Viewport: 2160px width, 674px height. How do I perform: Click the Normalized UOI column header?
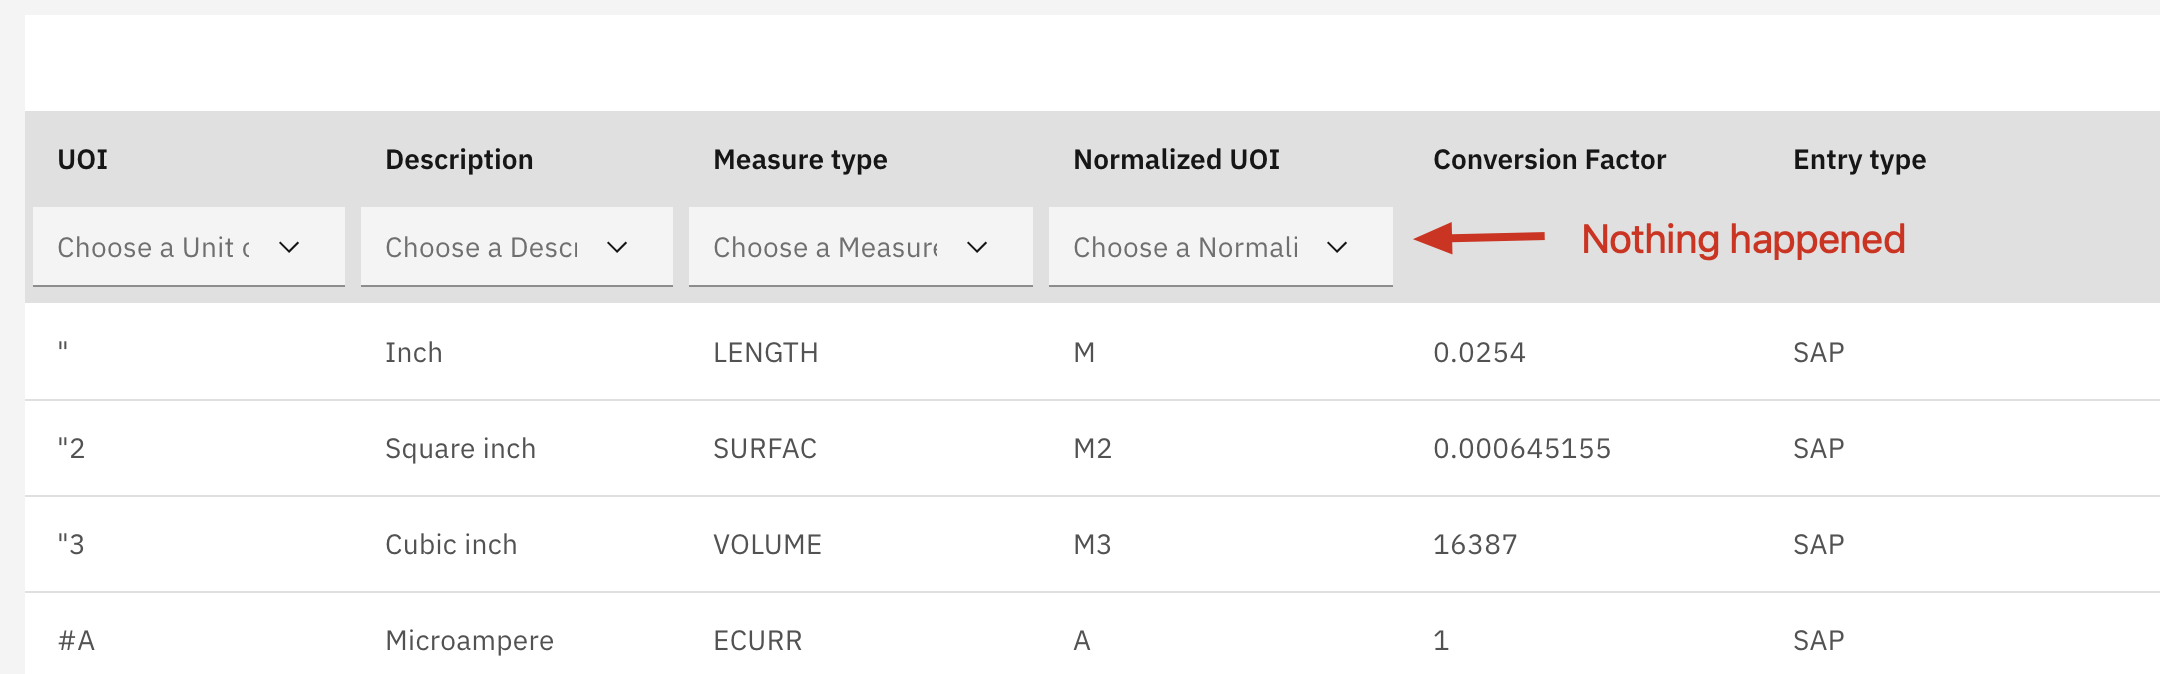(1176, 159)
